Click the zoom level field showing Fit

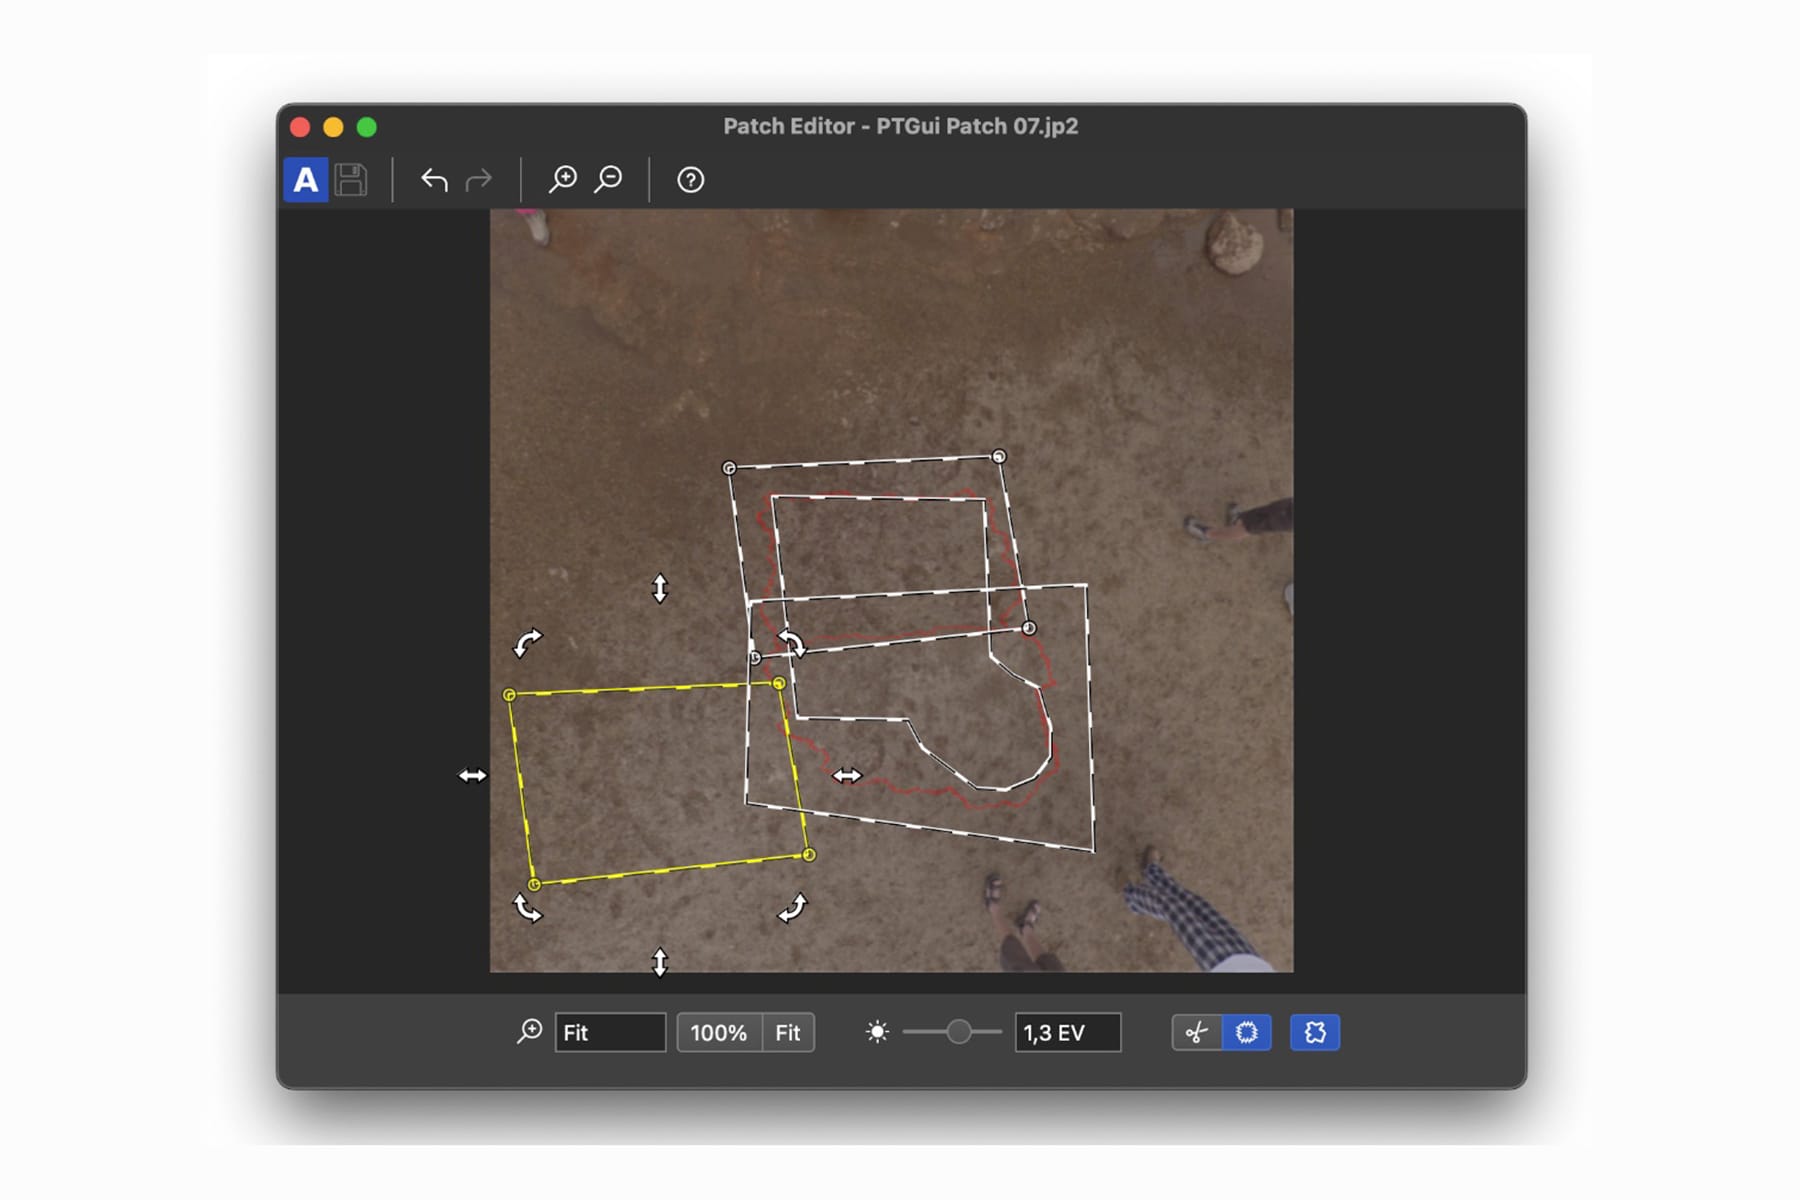pyautogui.click(x=610, y=1032)
